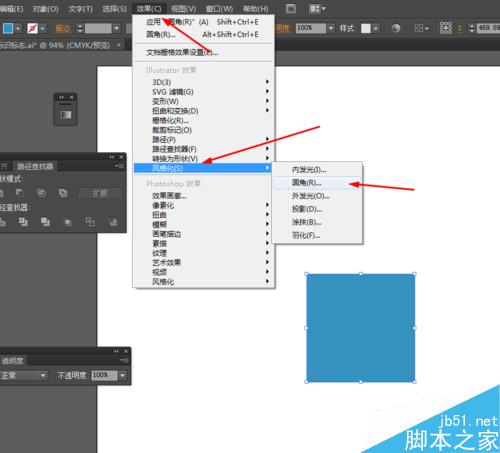Click the Trim pathfinder icon

tap(23, 222)
